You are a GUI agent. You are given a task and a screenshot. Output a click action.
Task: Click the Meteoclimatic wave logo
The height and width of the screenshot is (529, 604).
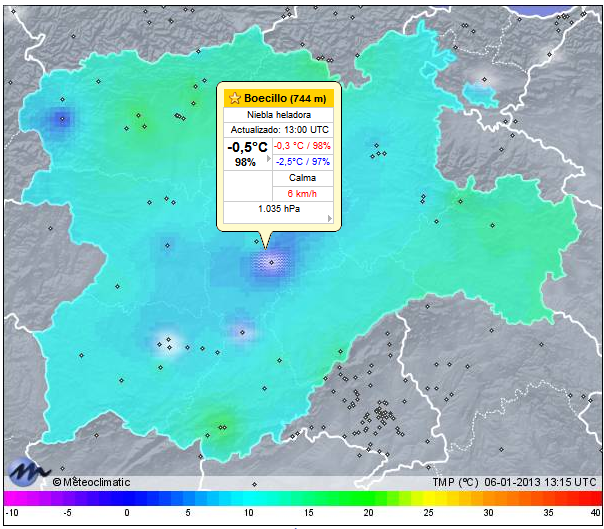point(28,471)
